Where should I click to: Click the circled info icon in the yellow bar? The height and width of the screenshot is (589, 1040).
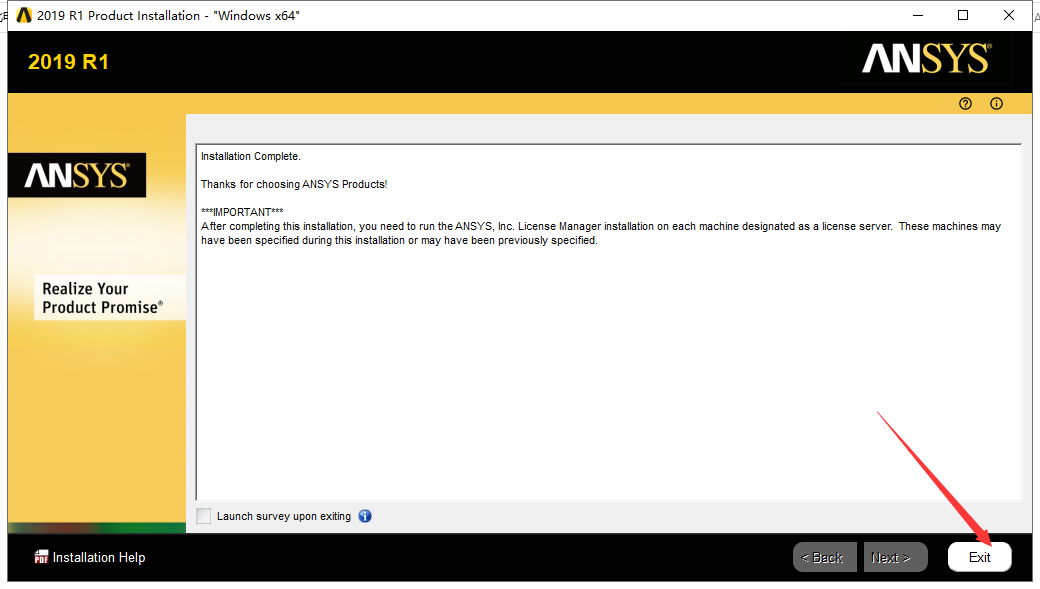click(996, 103)
